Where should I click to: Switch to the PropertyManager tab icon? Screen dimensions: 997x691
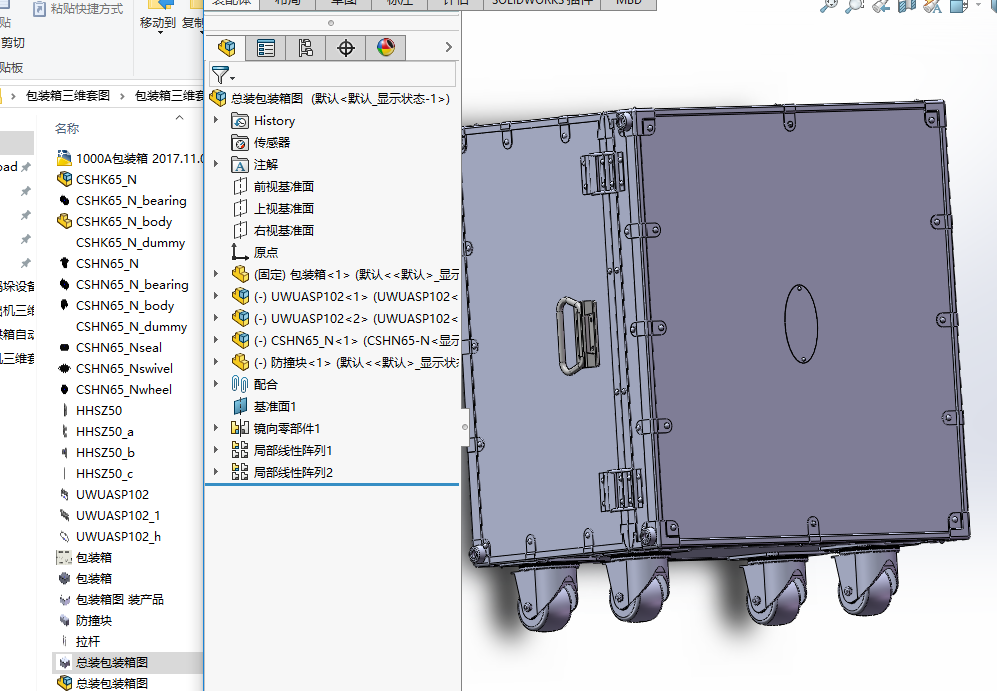(x=266, y=48)
